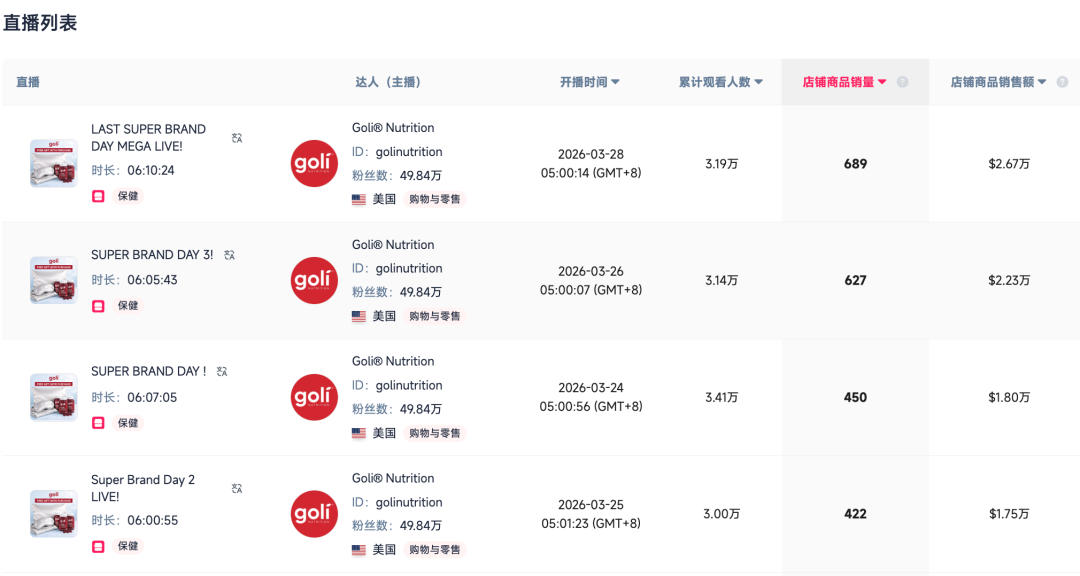Open the LAST SUPER BRAND DAY MEGA LIVE! stream
This screenshot has height=576, width=1080.
[148, 137]
